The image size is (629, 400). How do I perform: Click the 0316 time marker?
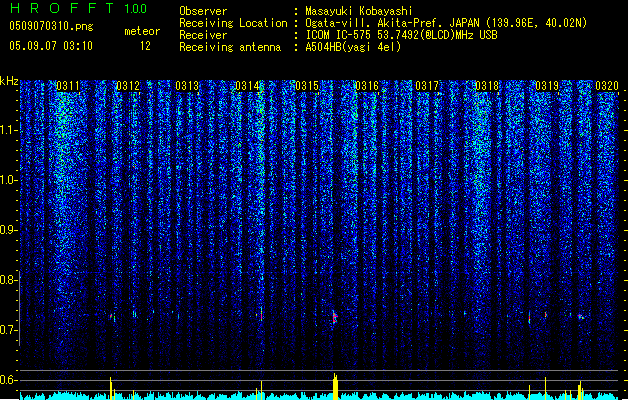coord(367,86)
